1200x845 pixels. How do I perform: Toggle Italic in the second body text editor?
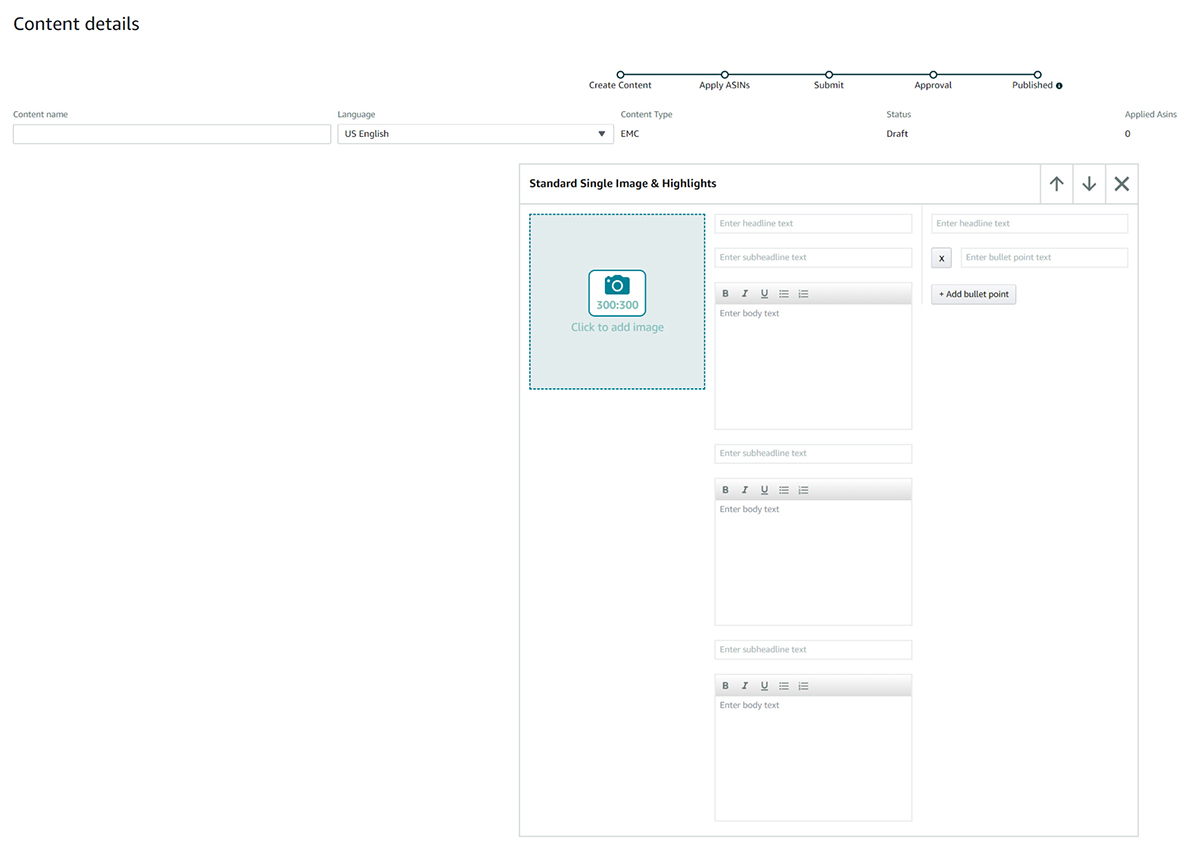(x=745, y=490)
